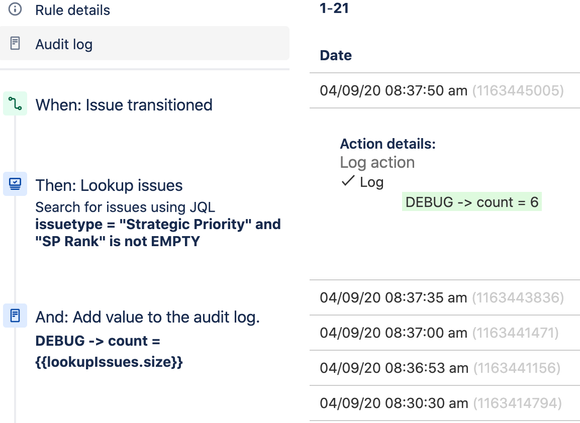The height and width of the screenshot is (423, 580).
Task: Open the Then: Lookup issues component
Action: click(109, 185)
